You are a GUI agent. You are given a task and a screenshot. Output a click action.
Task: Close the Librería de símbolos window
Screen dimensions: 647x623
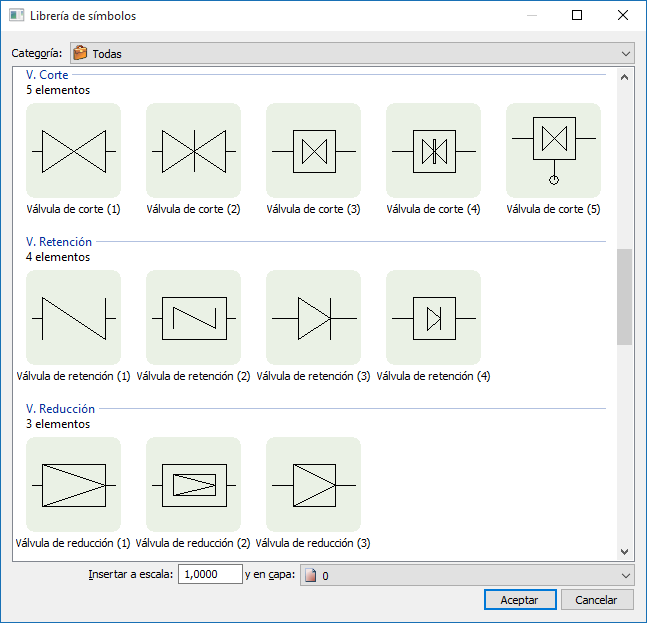click(623, 15)
